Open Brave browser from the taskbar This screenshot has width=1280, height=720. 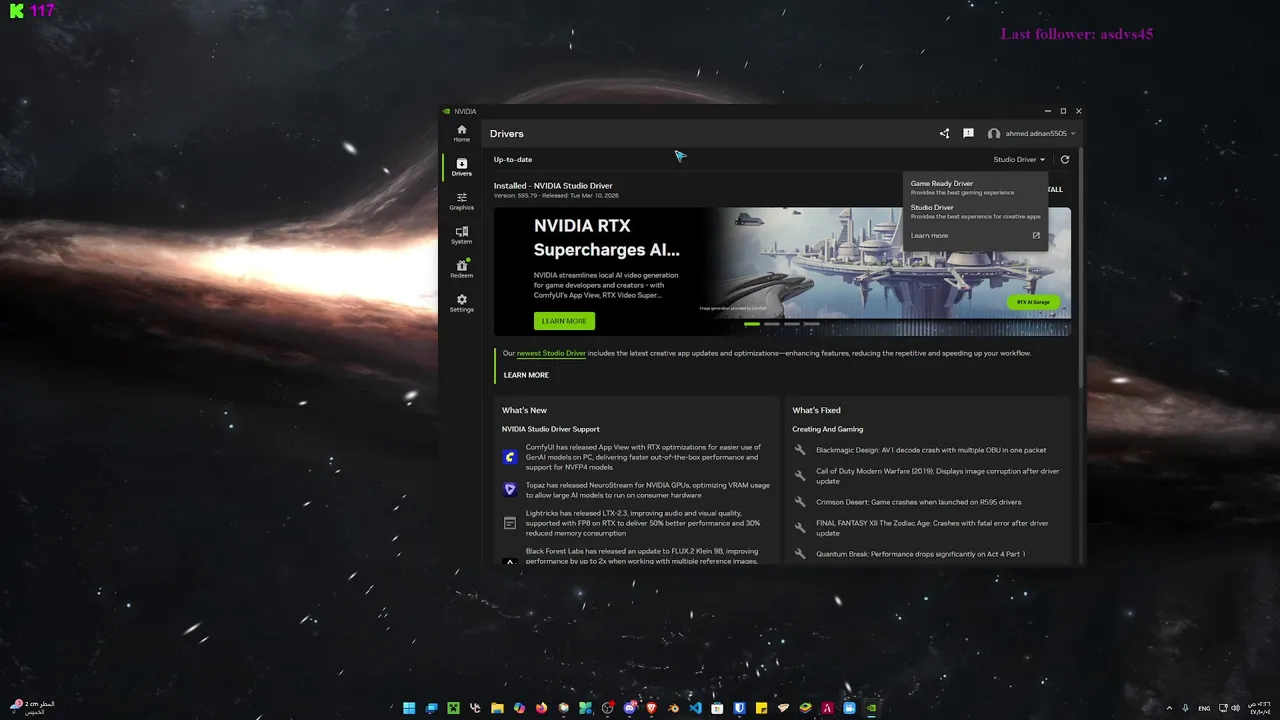point(652,708)
